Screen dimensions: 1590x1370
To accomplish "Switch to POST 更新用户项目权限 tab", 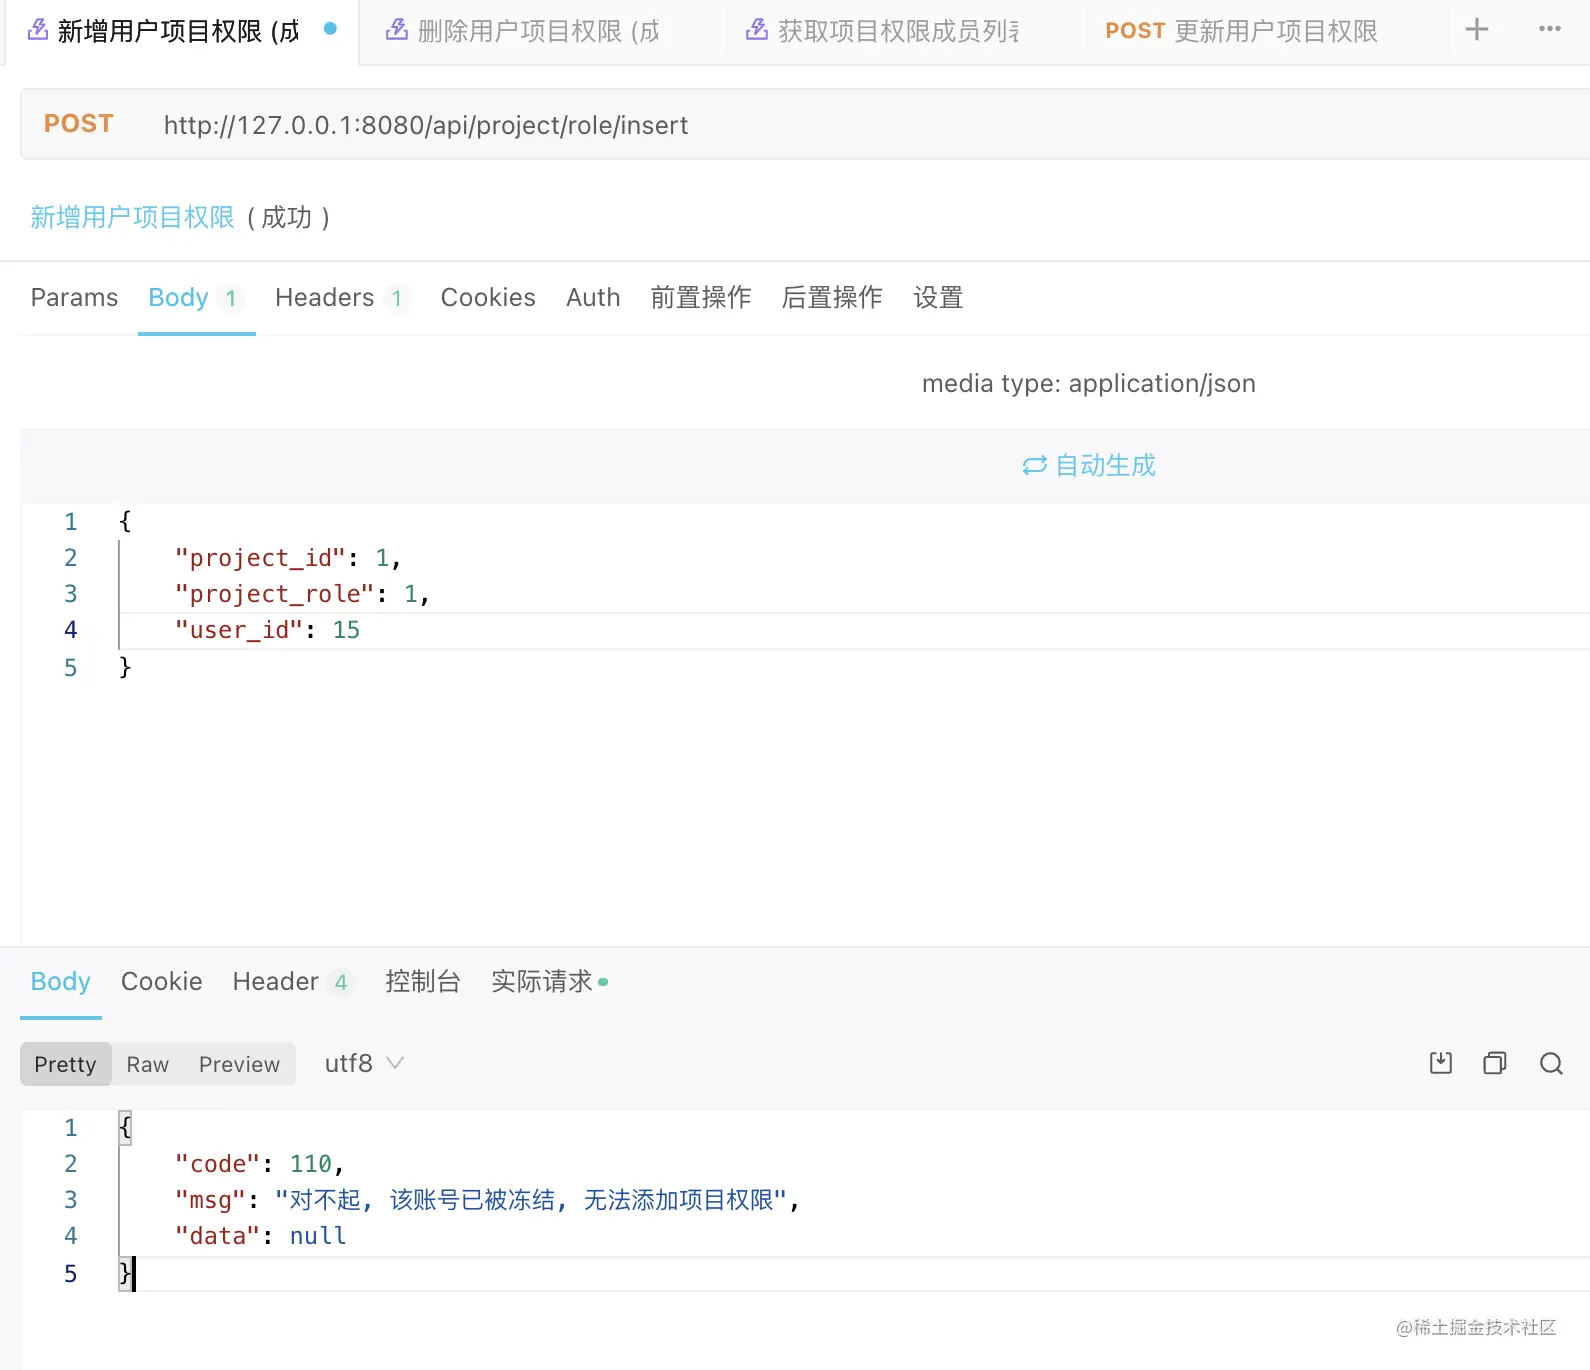I will coord(1241,31).
